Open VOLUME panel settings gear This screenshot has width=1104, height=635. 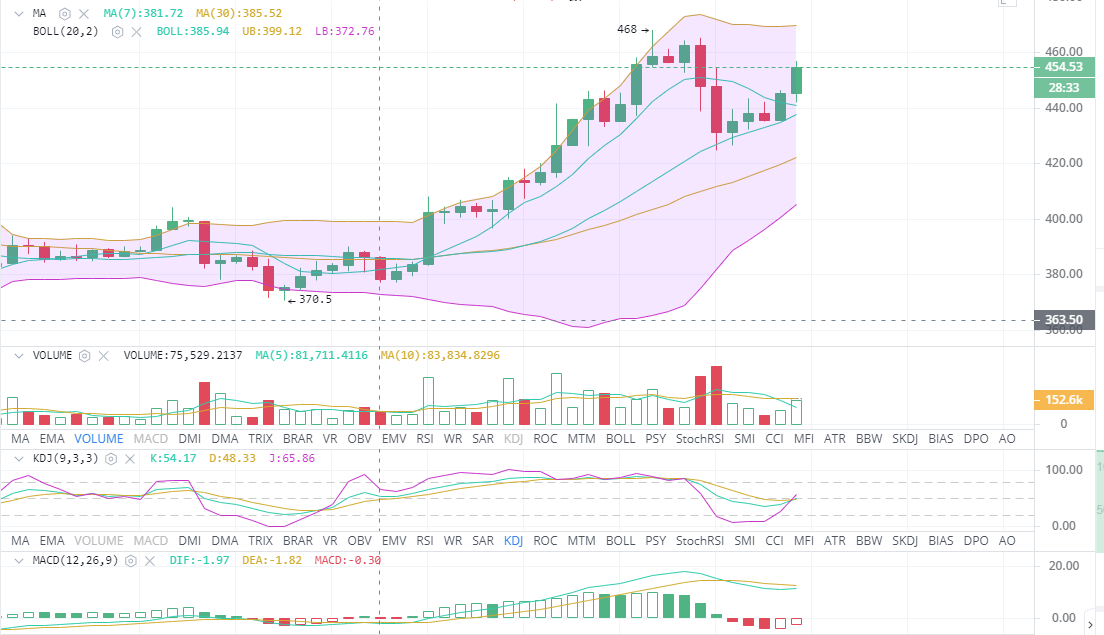point(84,356)
